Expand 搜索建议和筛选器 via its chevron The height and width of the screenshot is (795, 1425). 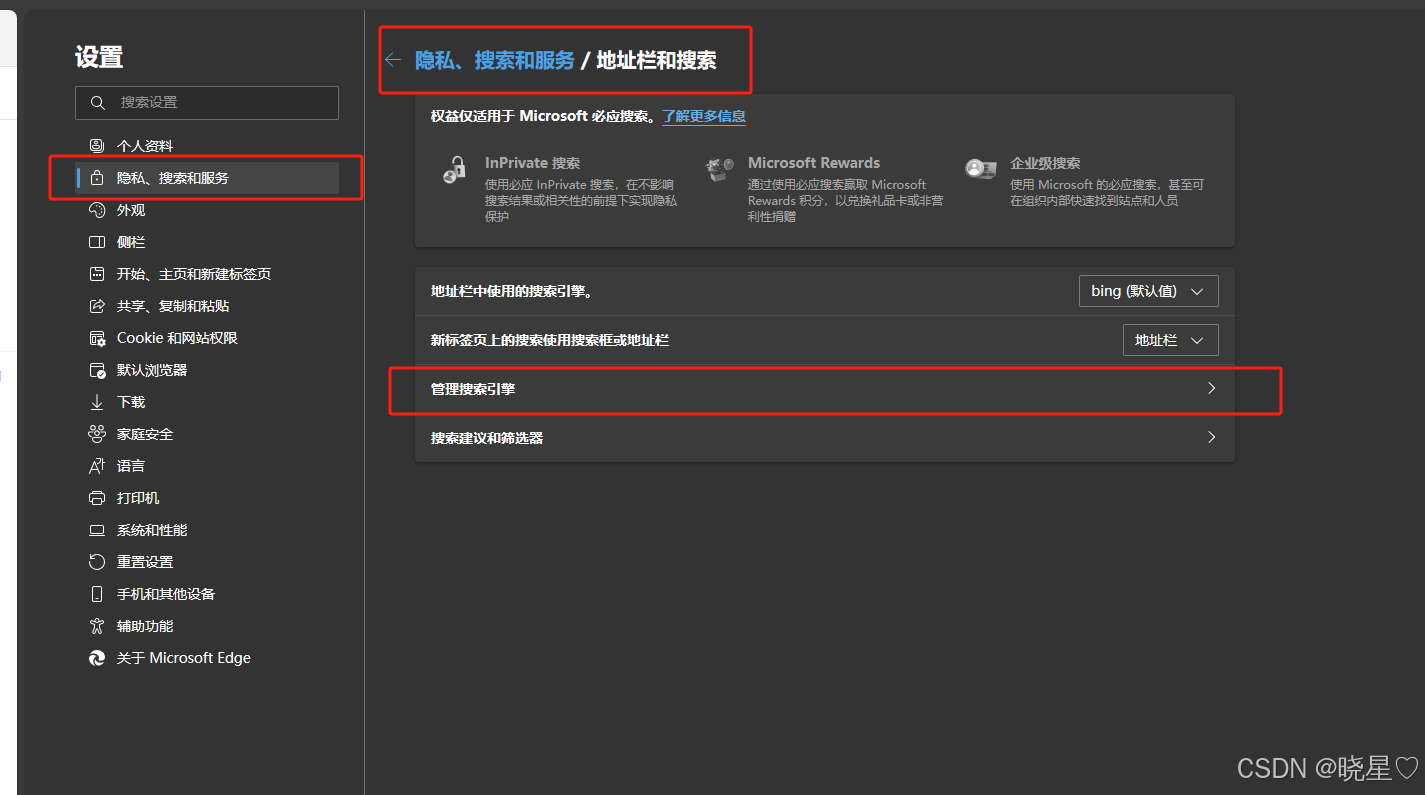[1211, 437]
